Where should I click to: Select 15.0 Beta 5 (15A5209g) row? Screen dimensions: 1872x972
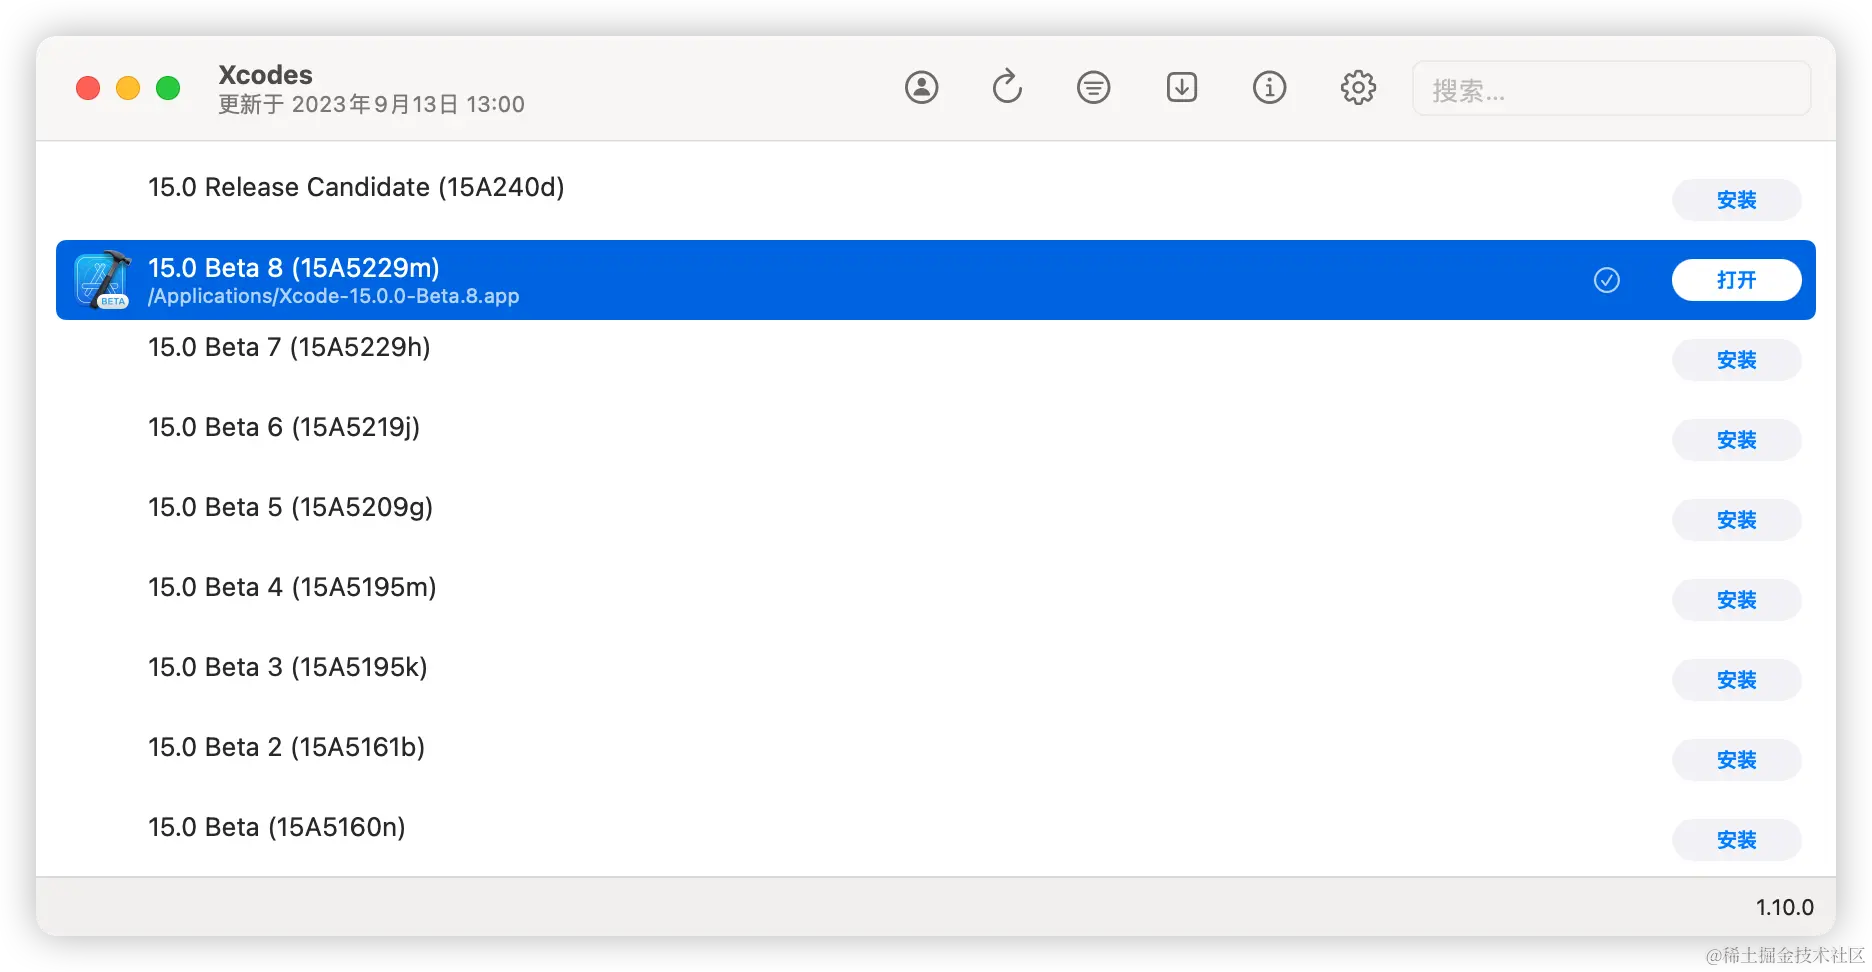936,520
